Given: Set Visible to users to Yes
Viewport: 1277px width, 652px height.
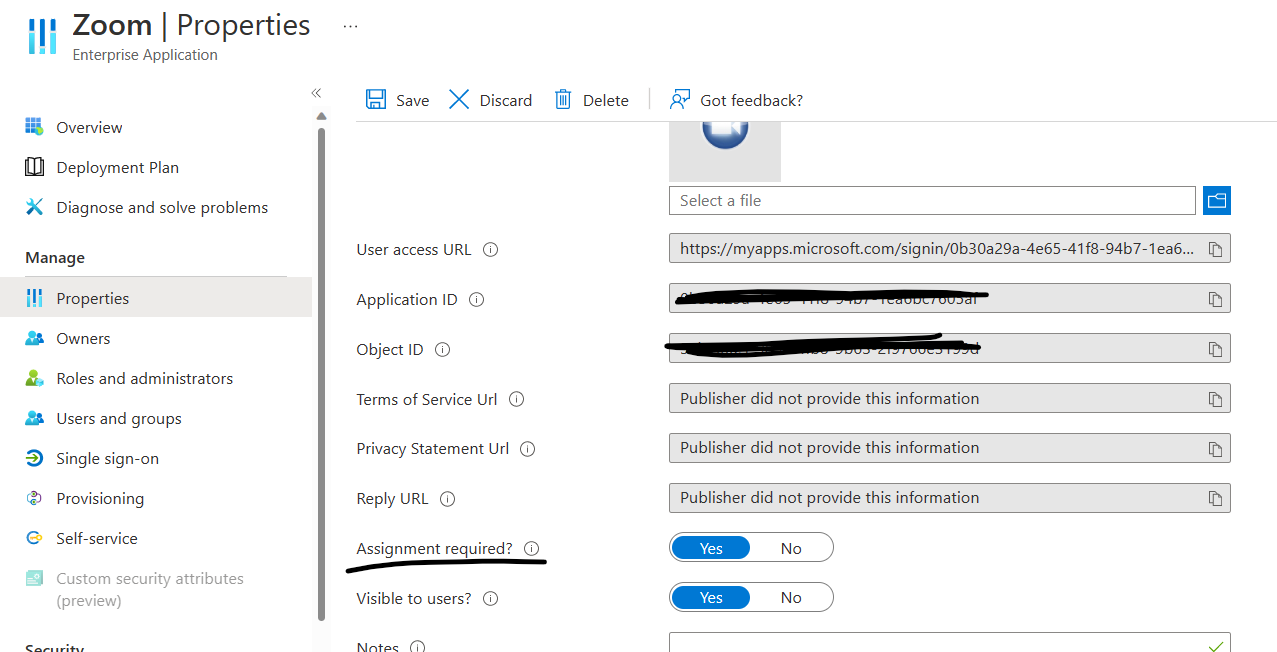Looking at the screenshot, I should [x=711, y=598].
